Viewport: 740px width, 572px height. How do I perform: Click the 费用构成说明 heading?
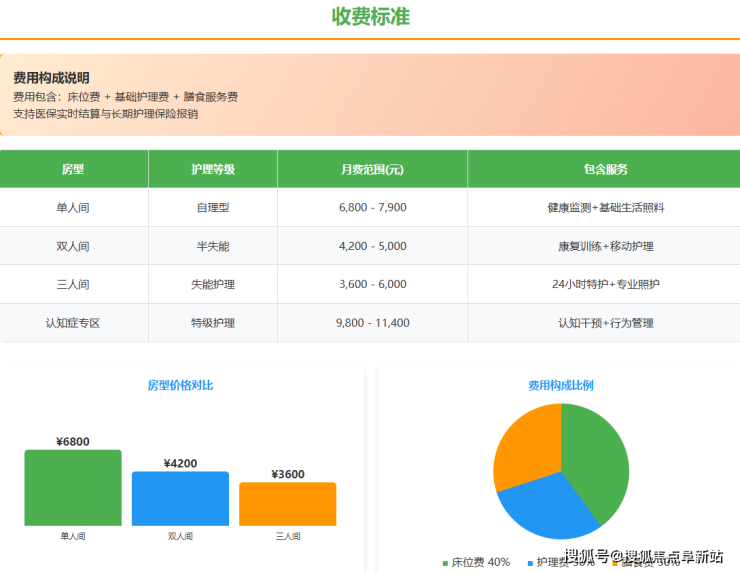point(51,78)
